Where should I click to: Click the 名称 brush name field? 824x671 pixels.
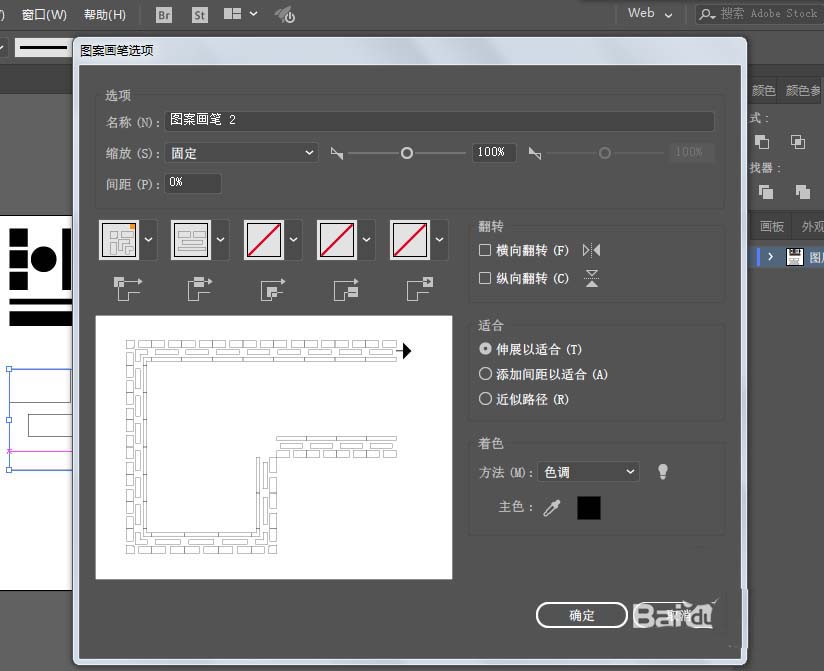(x=439, y=120)
